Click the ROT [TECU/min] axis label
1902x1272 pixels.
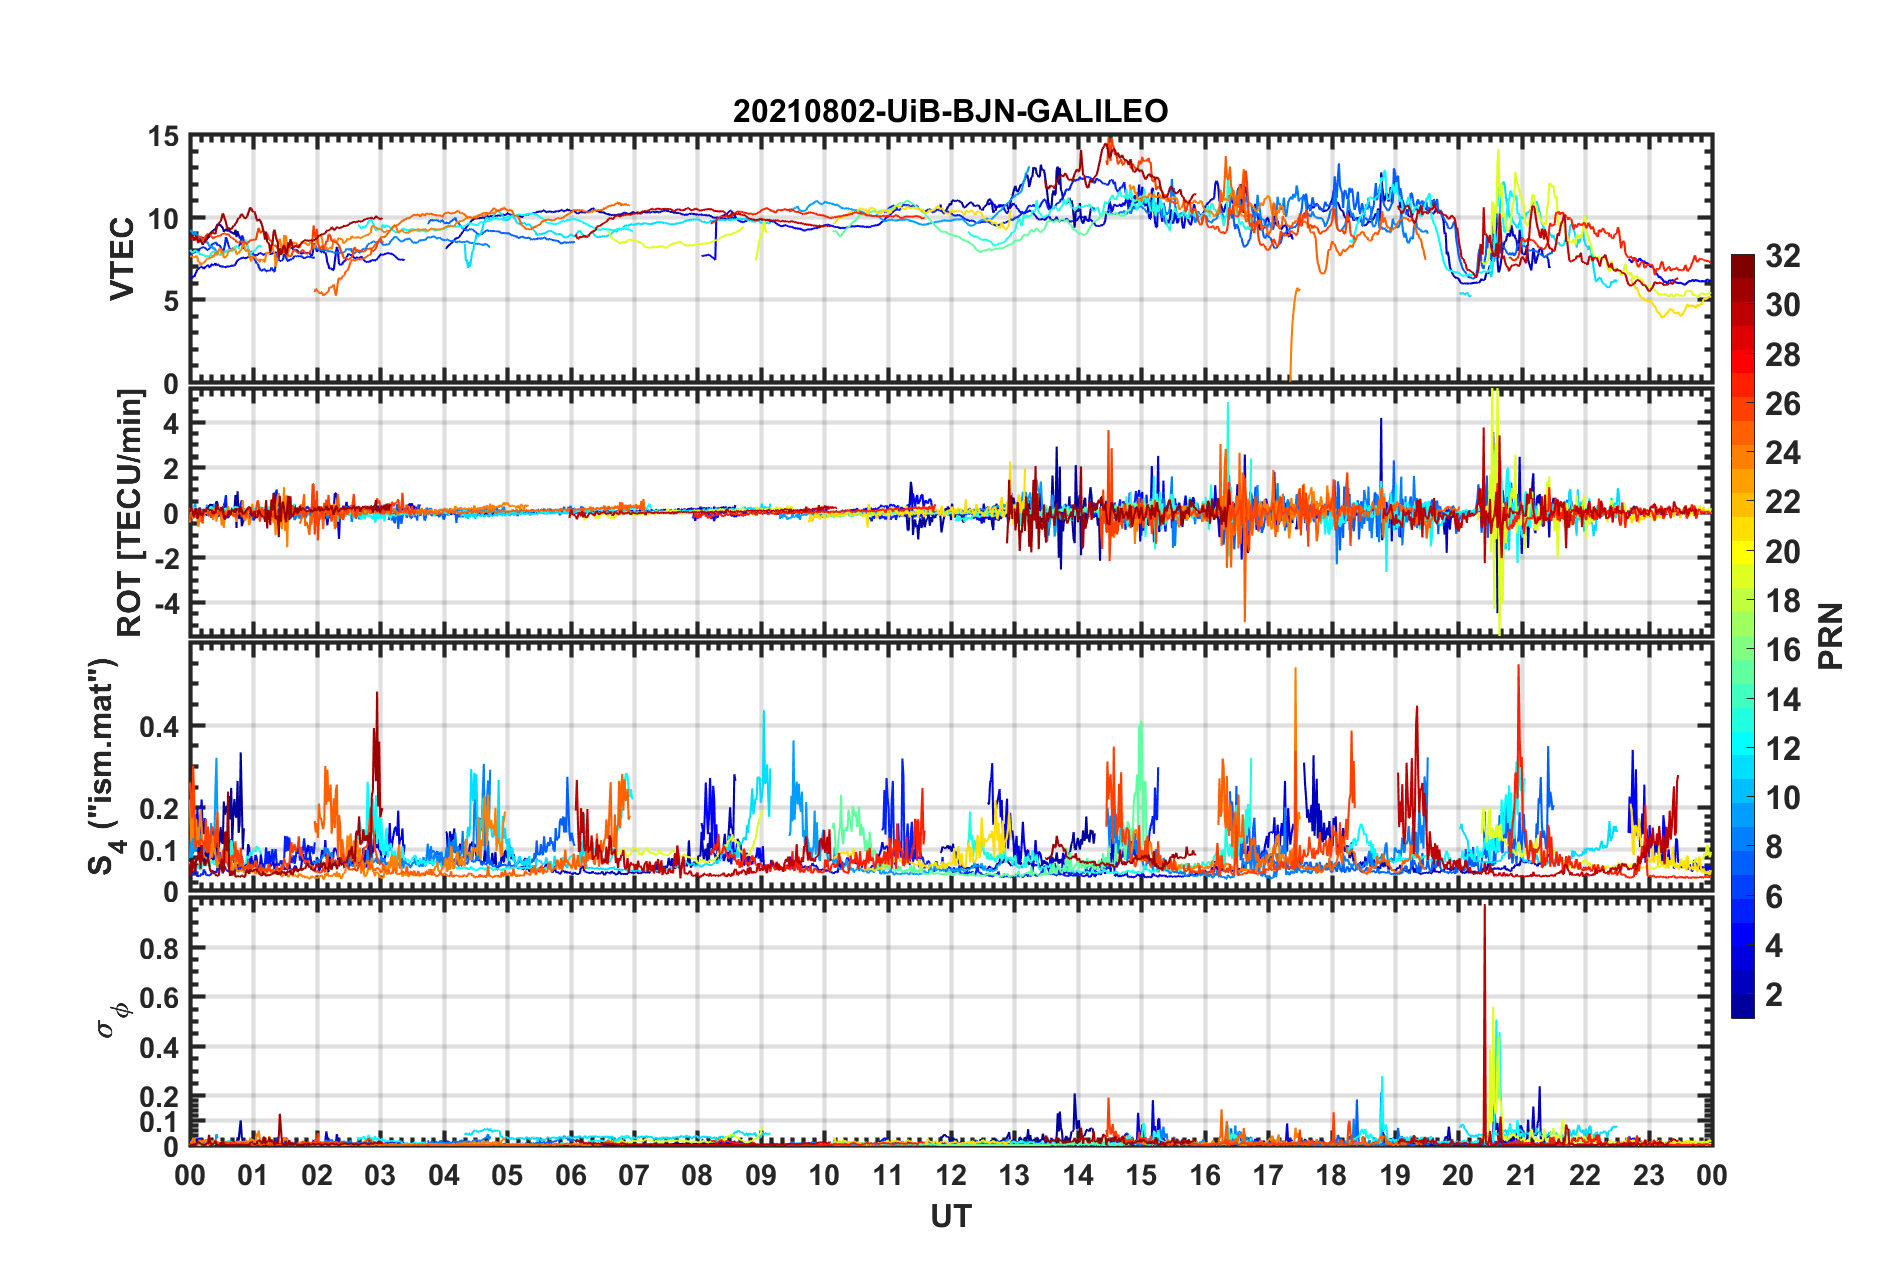pos(129,513)
